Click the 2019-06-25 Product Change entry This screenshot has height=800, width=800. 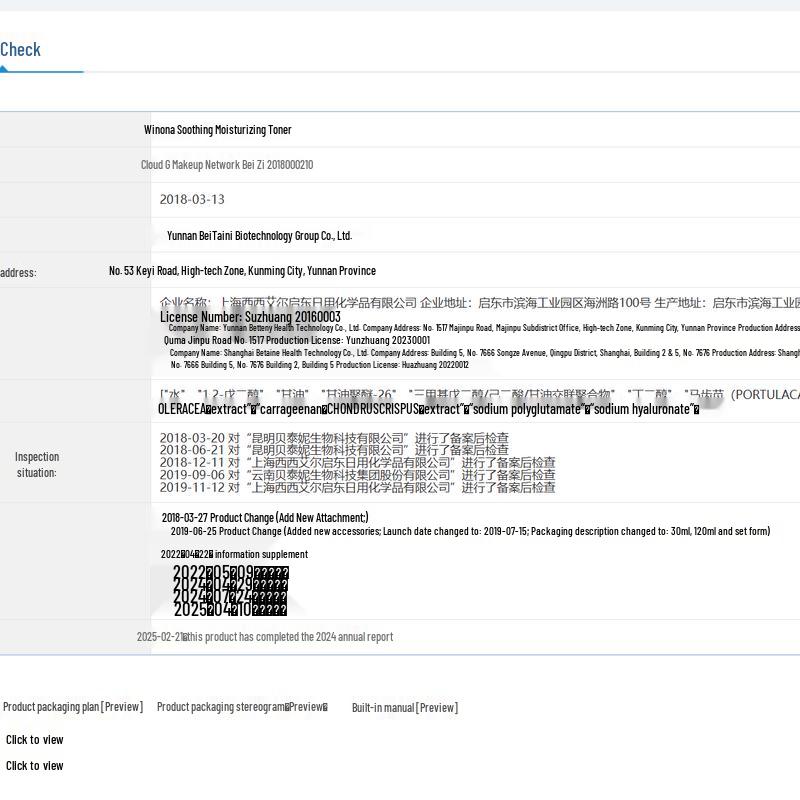point(470,532)
